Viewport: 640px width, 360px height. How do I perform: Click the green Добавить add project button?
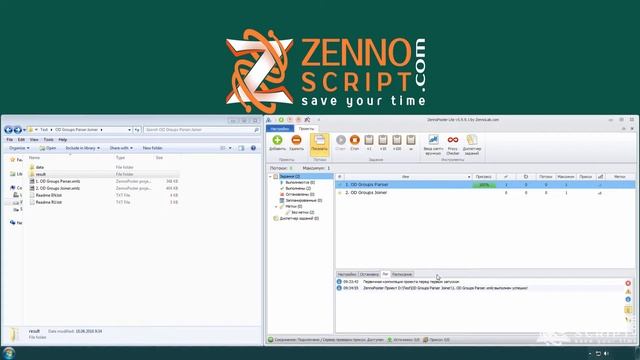(x=277, y=143)
